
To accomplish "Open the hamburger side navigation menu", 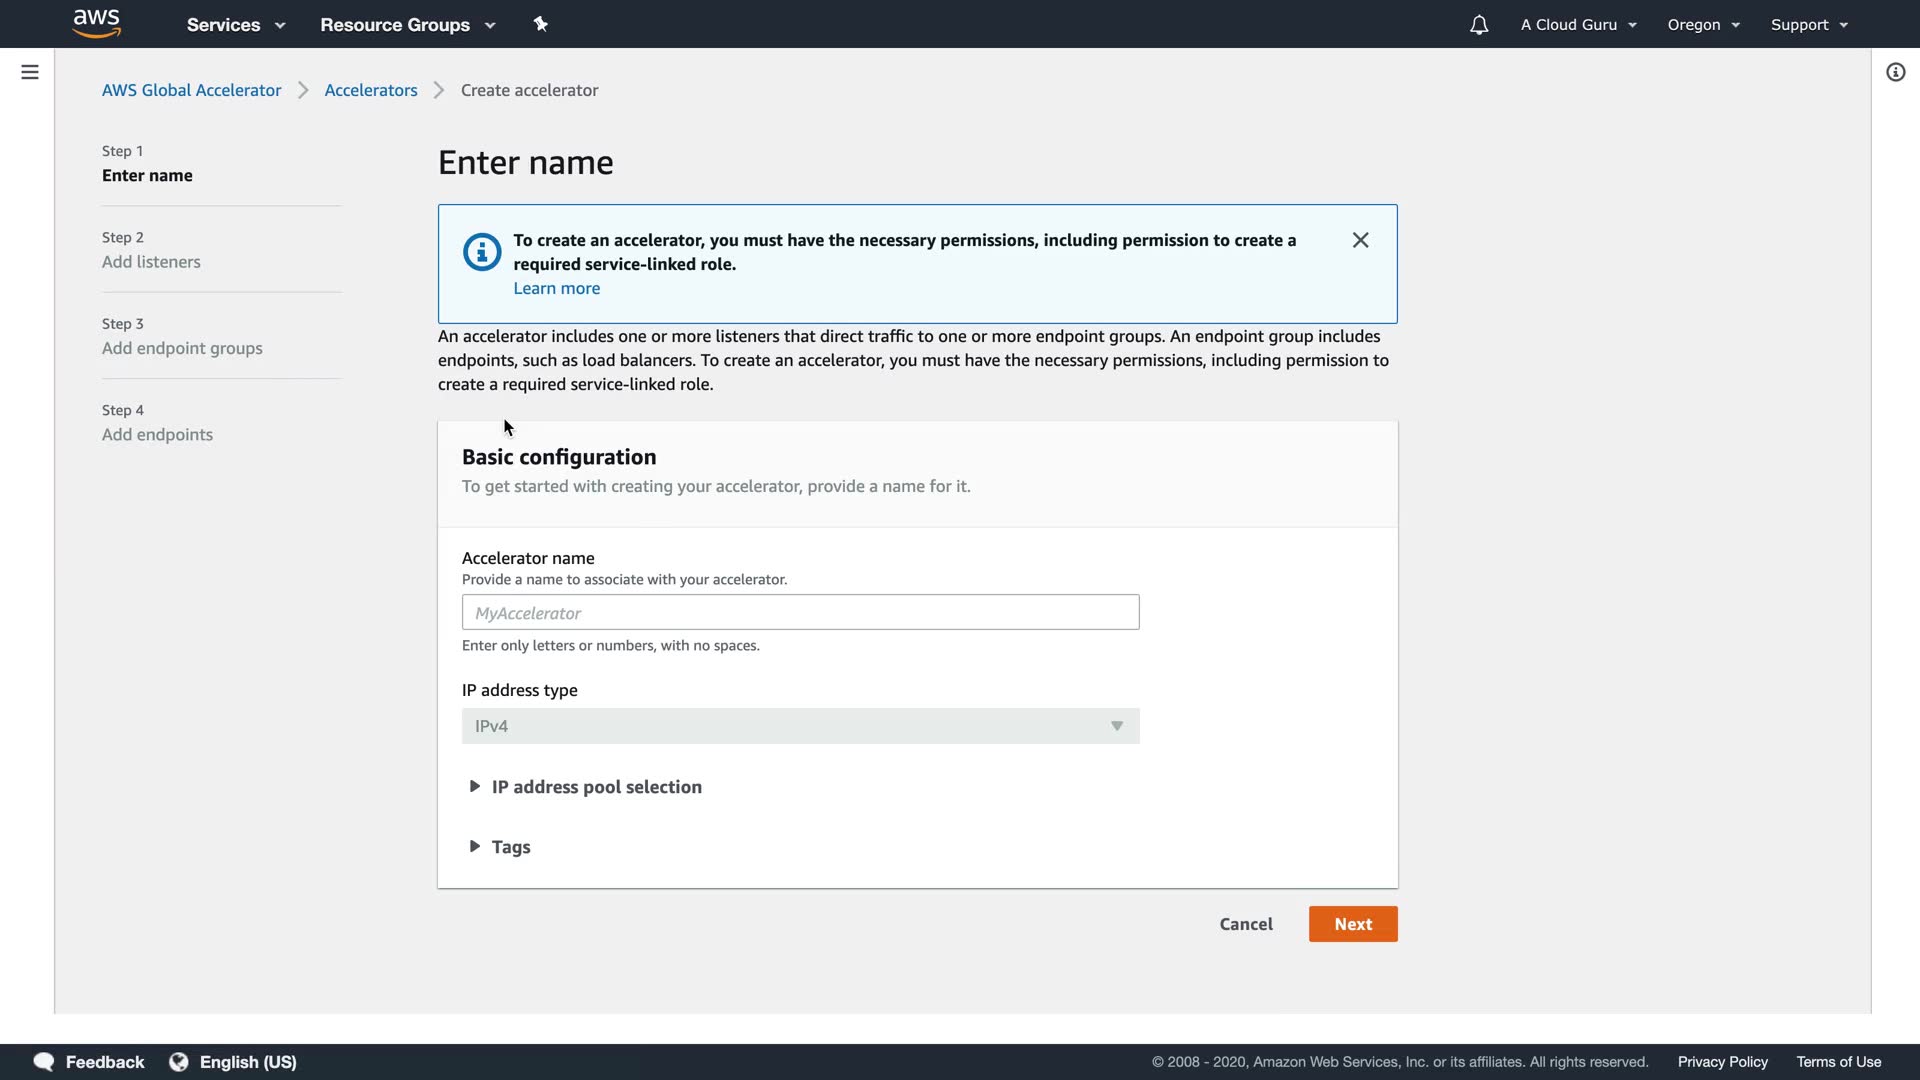I will pyautogui.click(x=30, y=72).
